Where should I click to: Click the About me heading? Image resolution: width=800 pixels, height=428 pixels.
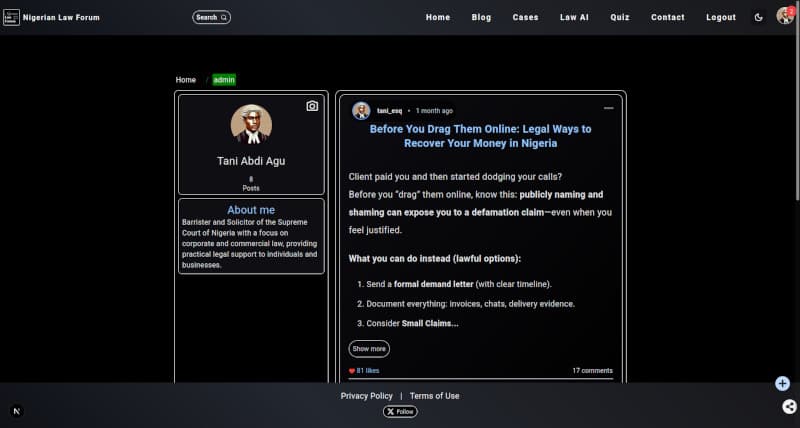pos(251,210)
